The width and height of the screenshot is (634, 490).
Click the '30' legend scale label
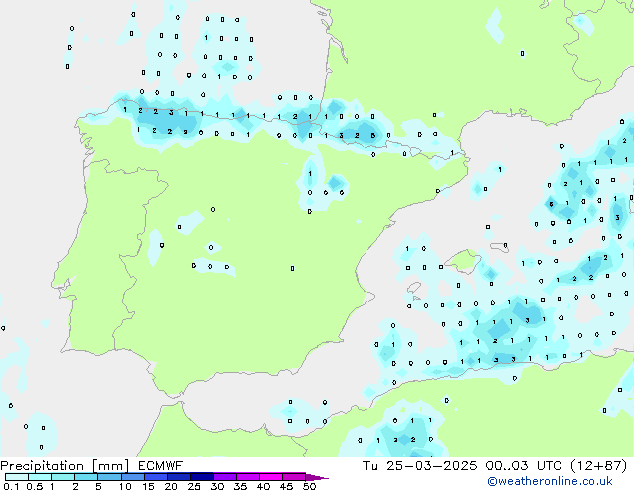pos(217,486)
